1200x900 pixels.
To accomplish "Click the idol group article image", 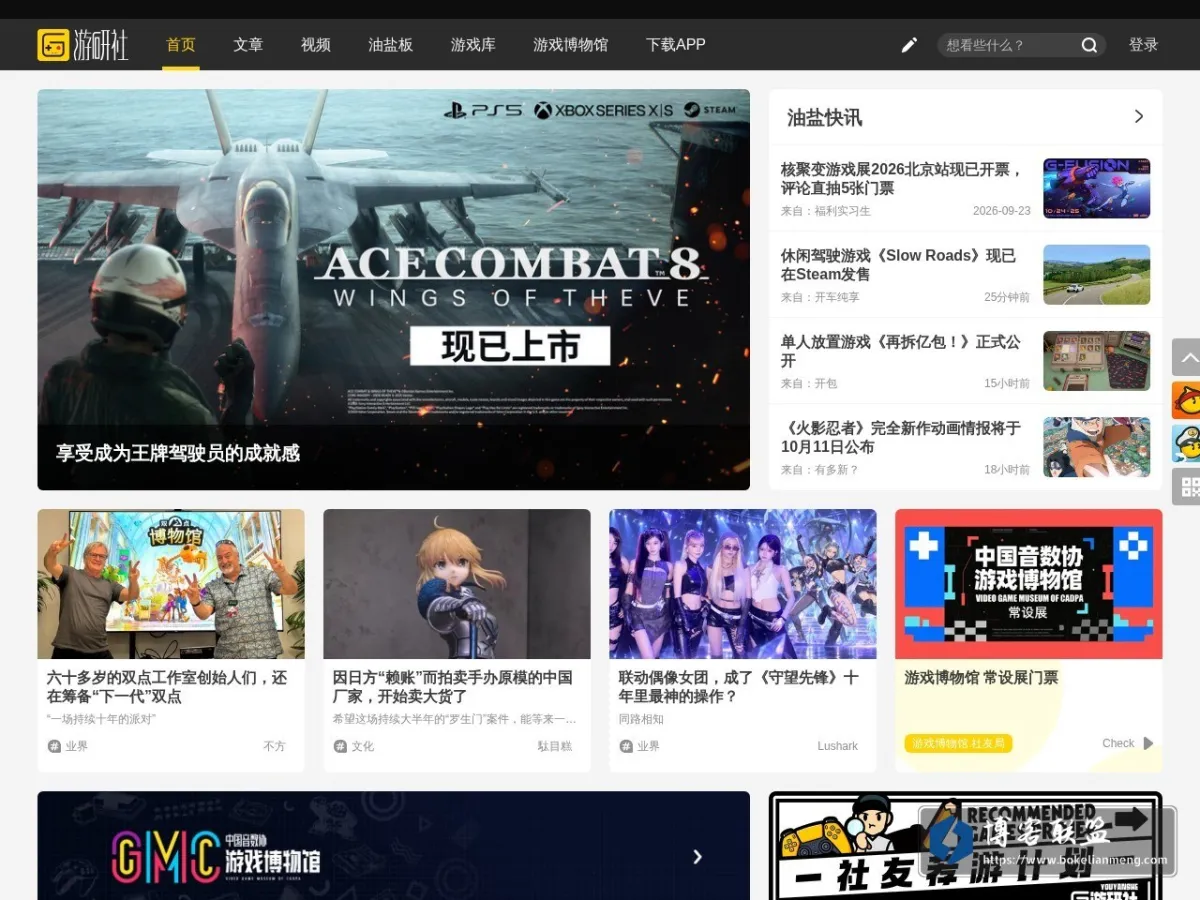I will pyautogui.click(x=743, y=584).
